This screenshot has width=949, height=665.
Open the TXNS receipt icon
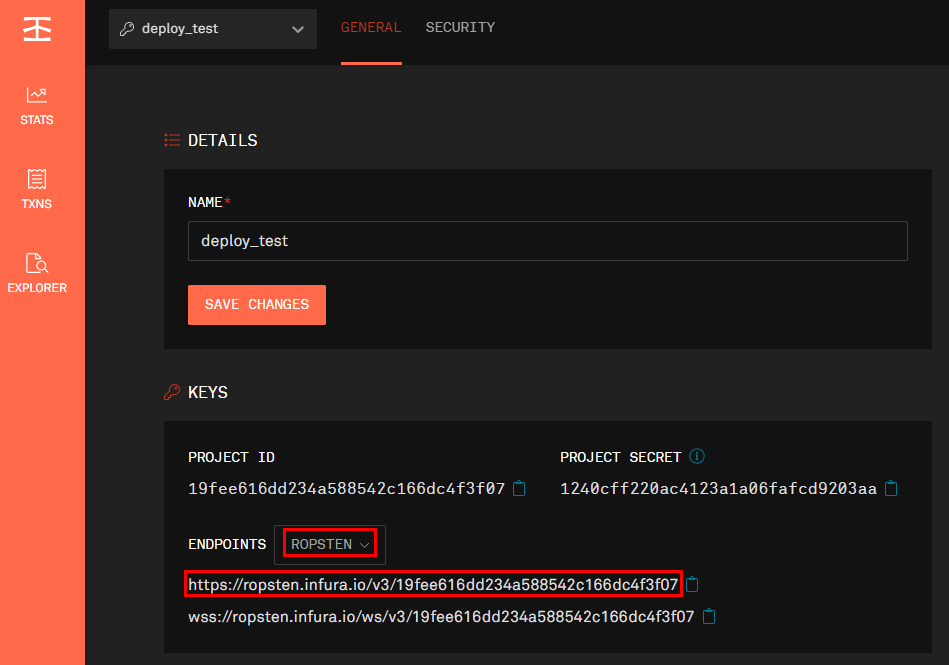tap(37, 179)
